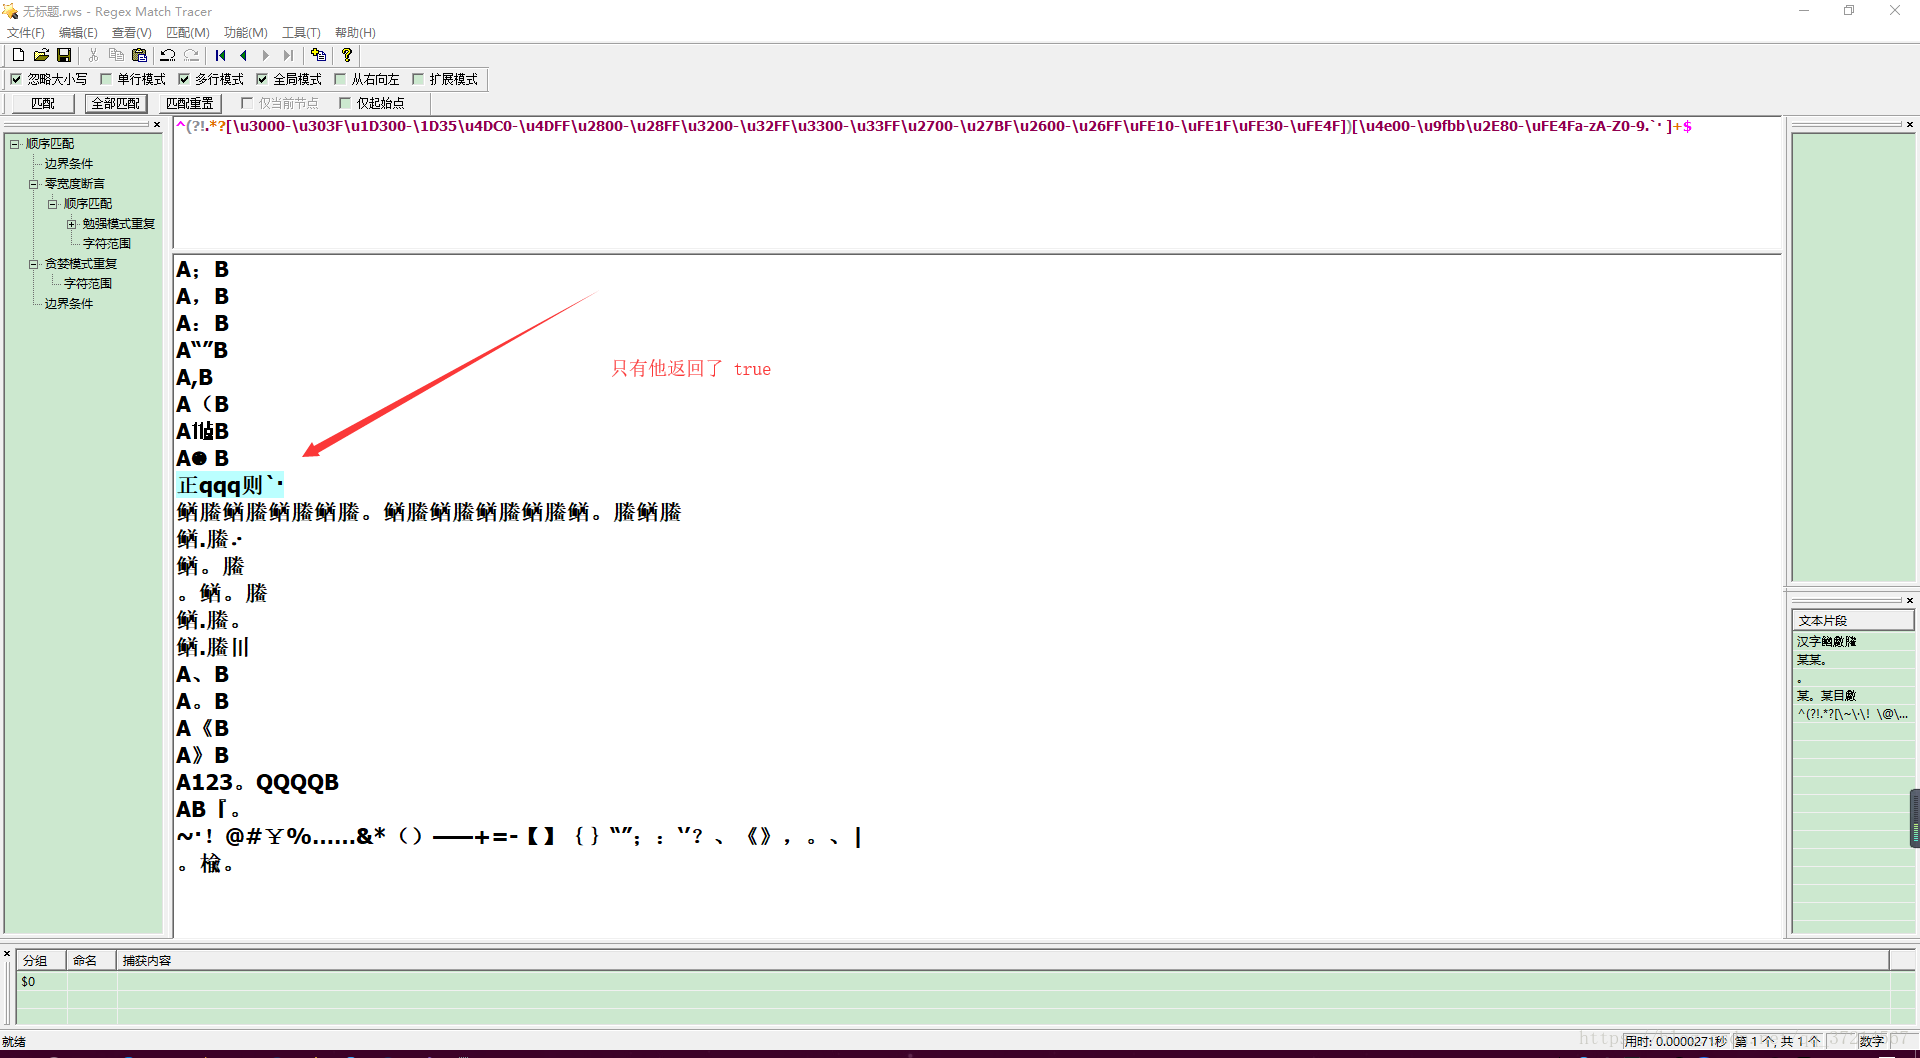Jump to the last match

point(289,55)
